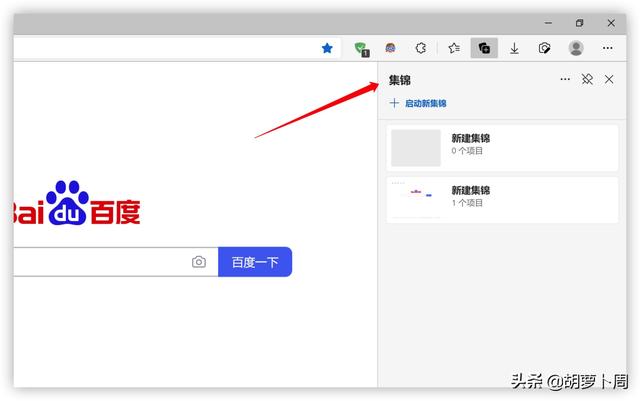Click 启动新集锦 to start new collection
This screenshot has width=640, height=401.
pyautogui.click(x=426, y=103)
